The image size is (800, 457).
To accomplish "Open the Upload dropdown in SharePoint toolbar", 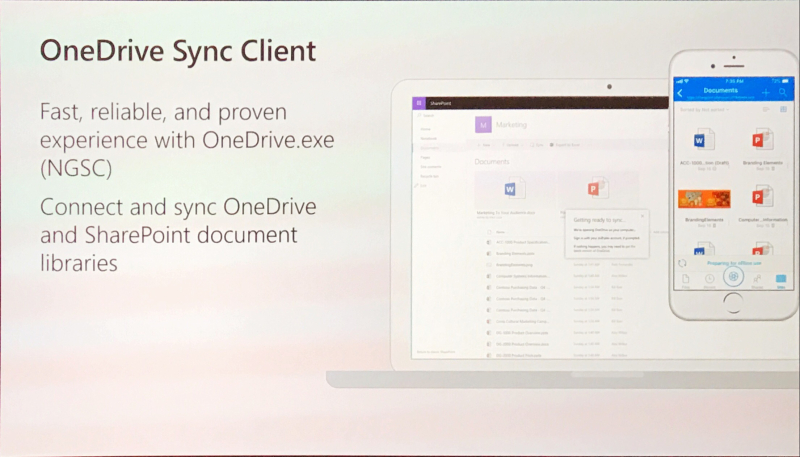I will coord(511,145).
